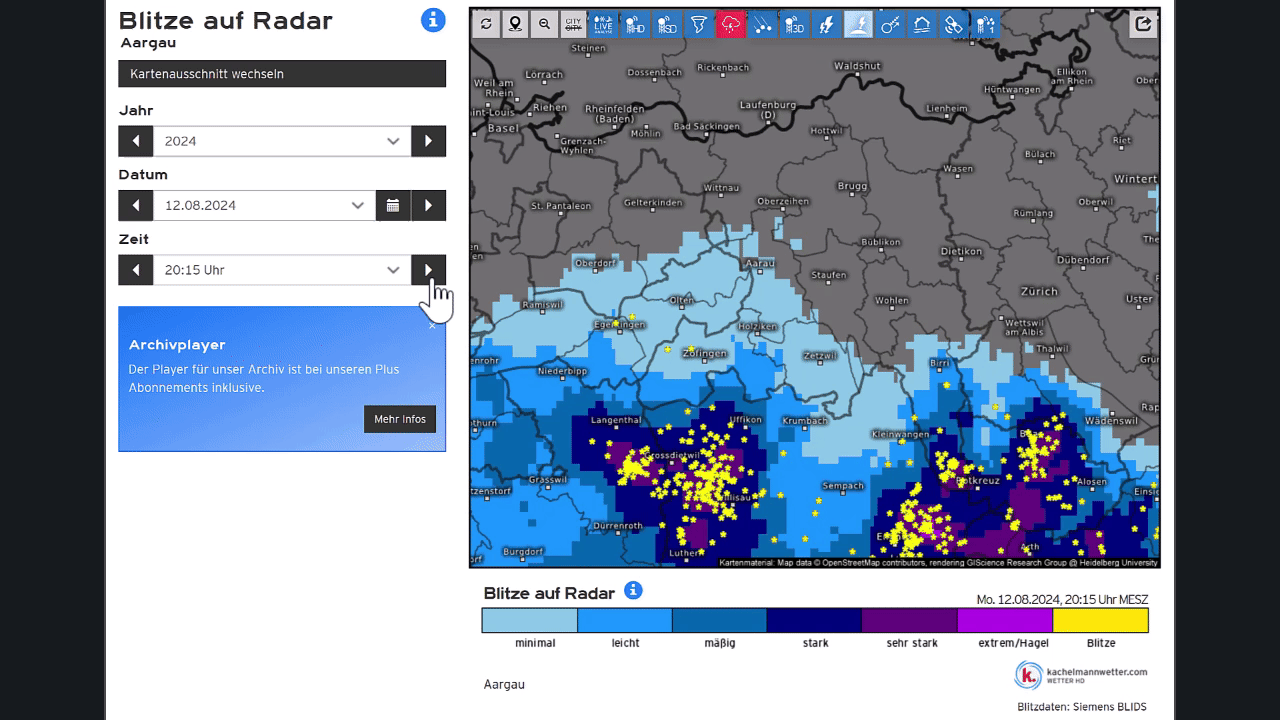Go to previous time step

pos(135,270)
